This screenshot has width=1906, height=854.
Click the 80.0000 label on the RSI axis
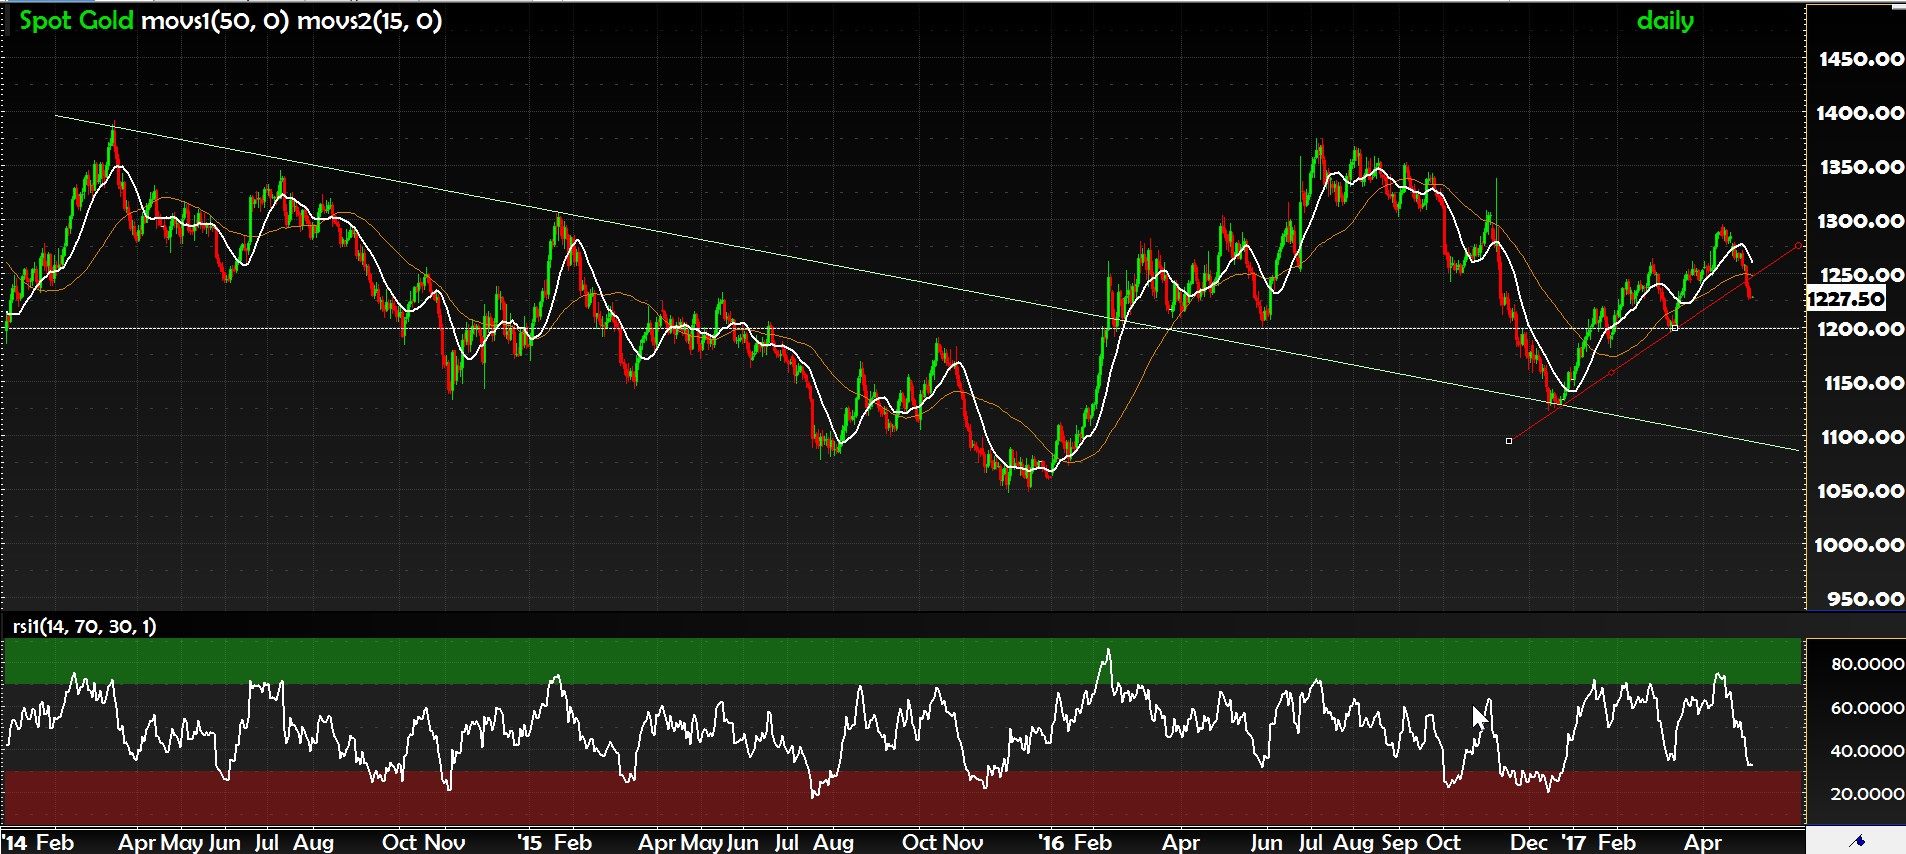(1866, 664)
